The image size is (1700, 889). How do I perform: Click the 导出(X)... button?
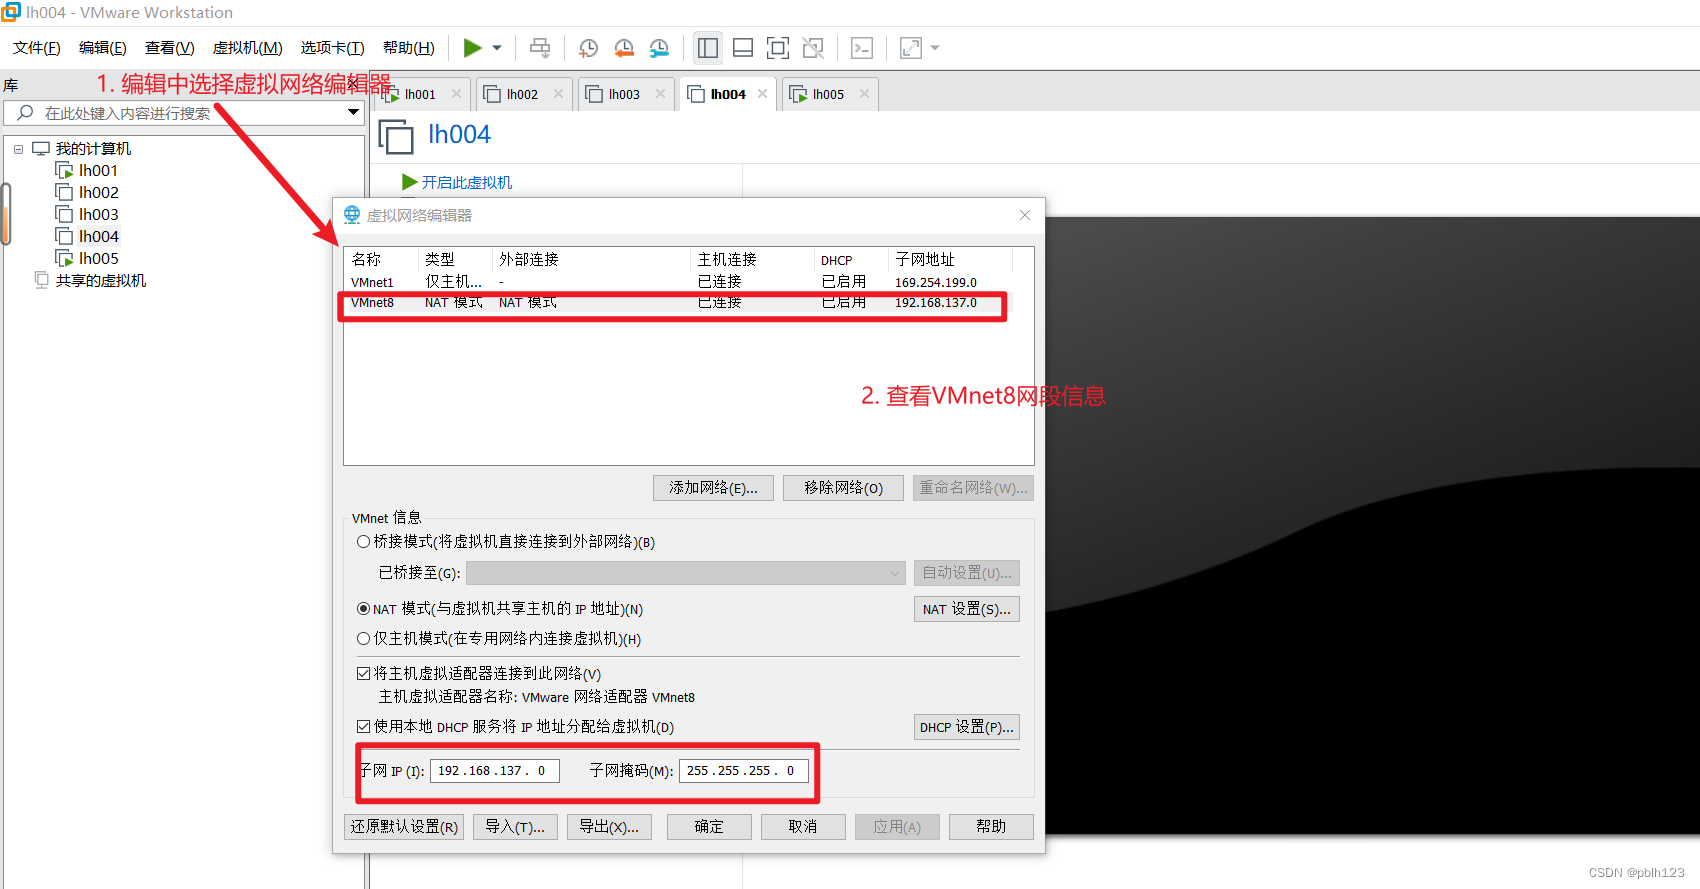click(x=609, y=827)
